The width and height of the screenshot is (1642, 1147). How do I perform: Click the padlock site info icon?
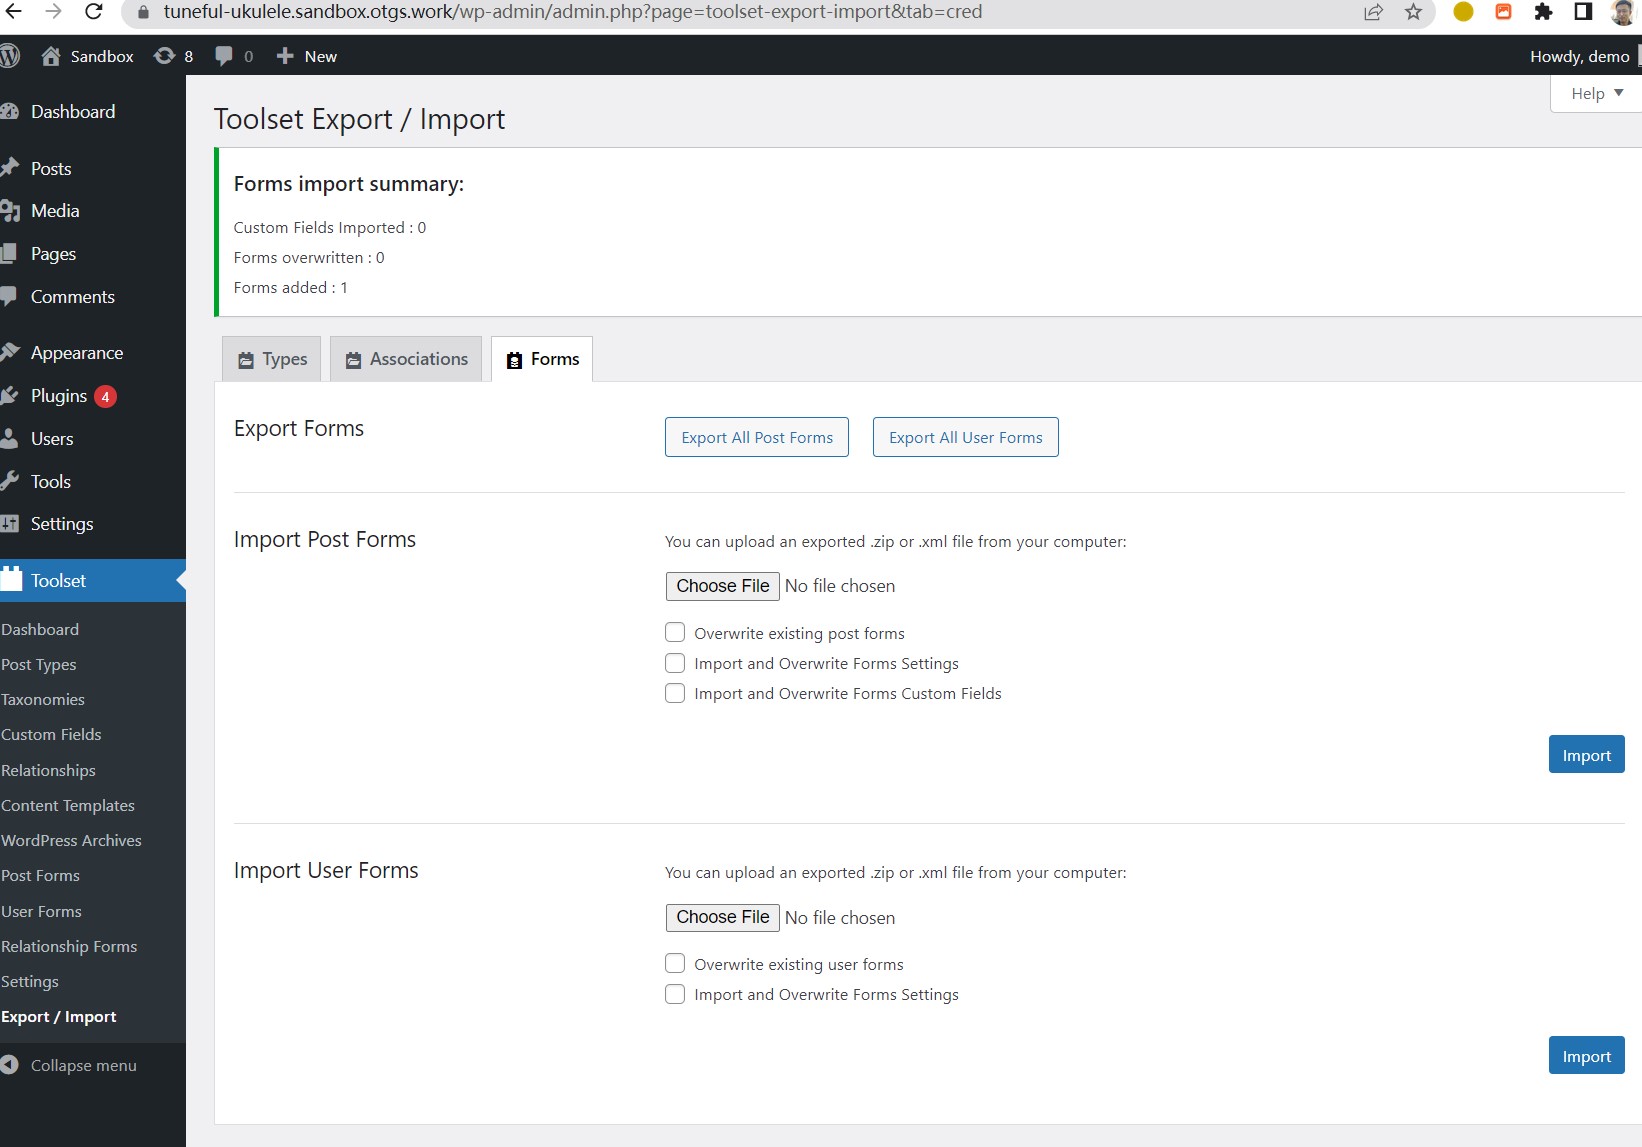pyautogui.click(x=143, y=12)
